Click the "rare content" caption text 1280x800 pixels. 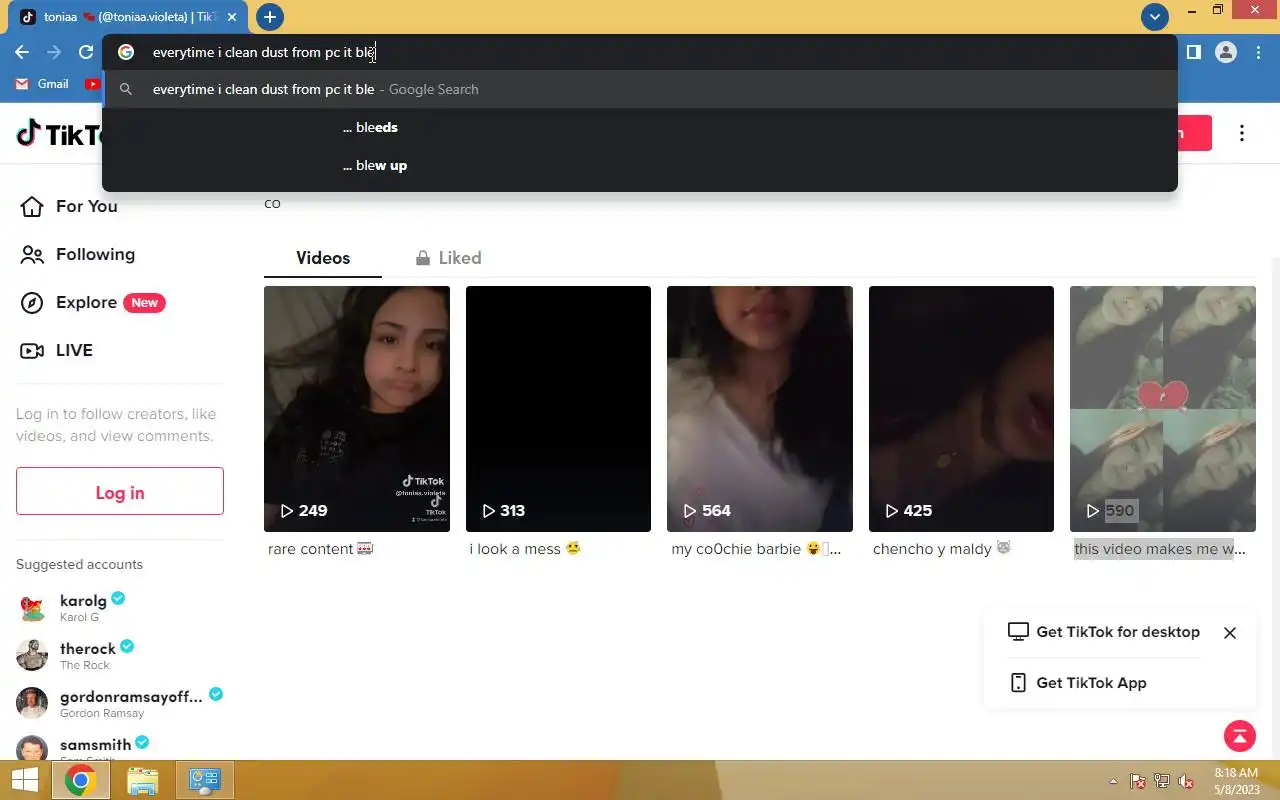(x=320, y=549)
